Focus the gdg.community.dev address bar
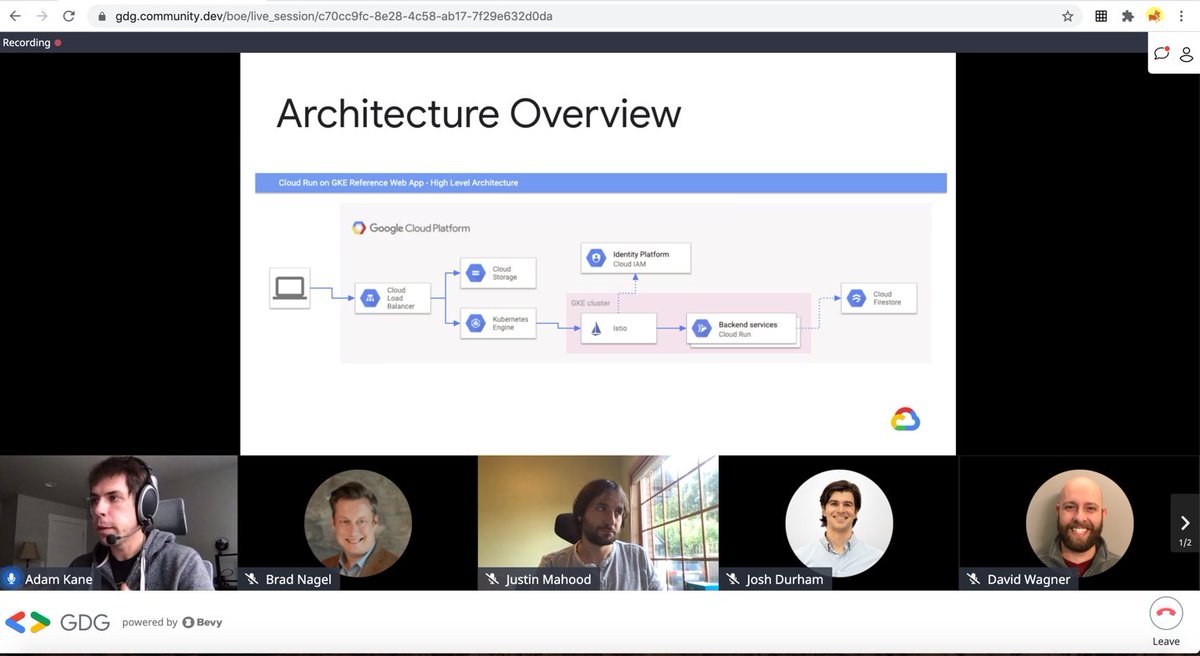This screenshot has width=1200, height=656. point(570,16)
